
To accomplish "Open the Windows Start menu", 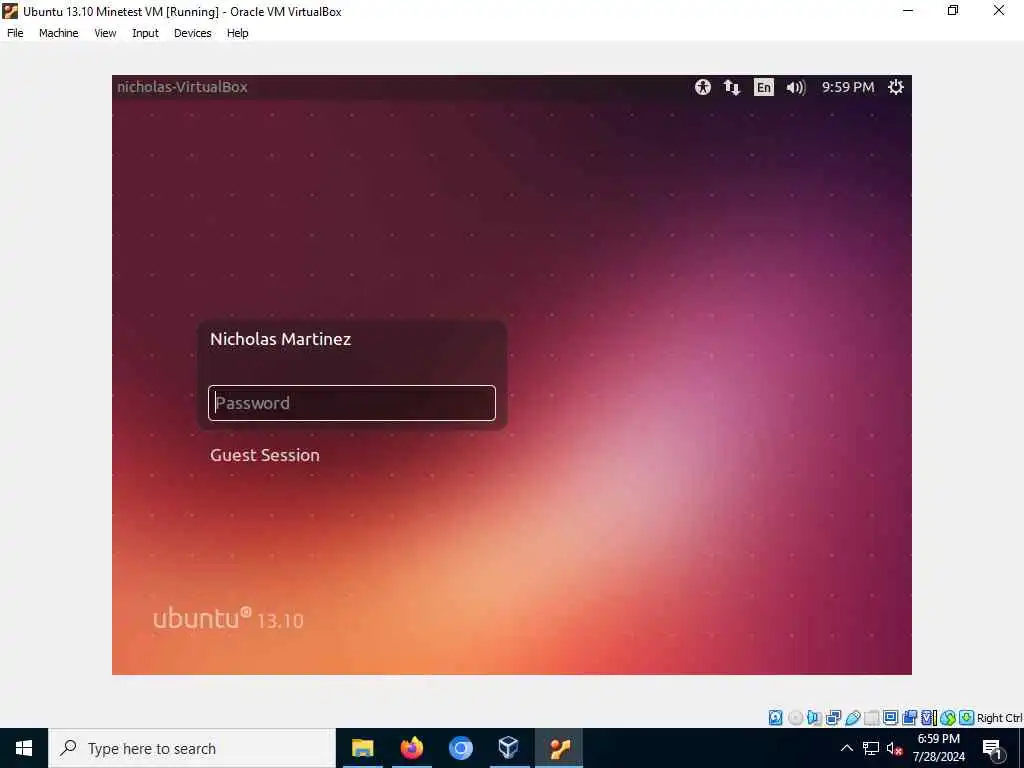I will coord(24,748).
